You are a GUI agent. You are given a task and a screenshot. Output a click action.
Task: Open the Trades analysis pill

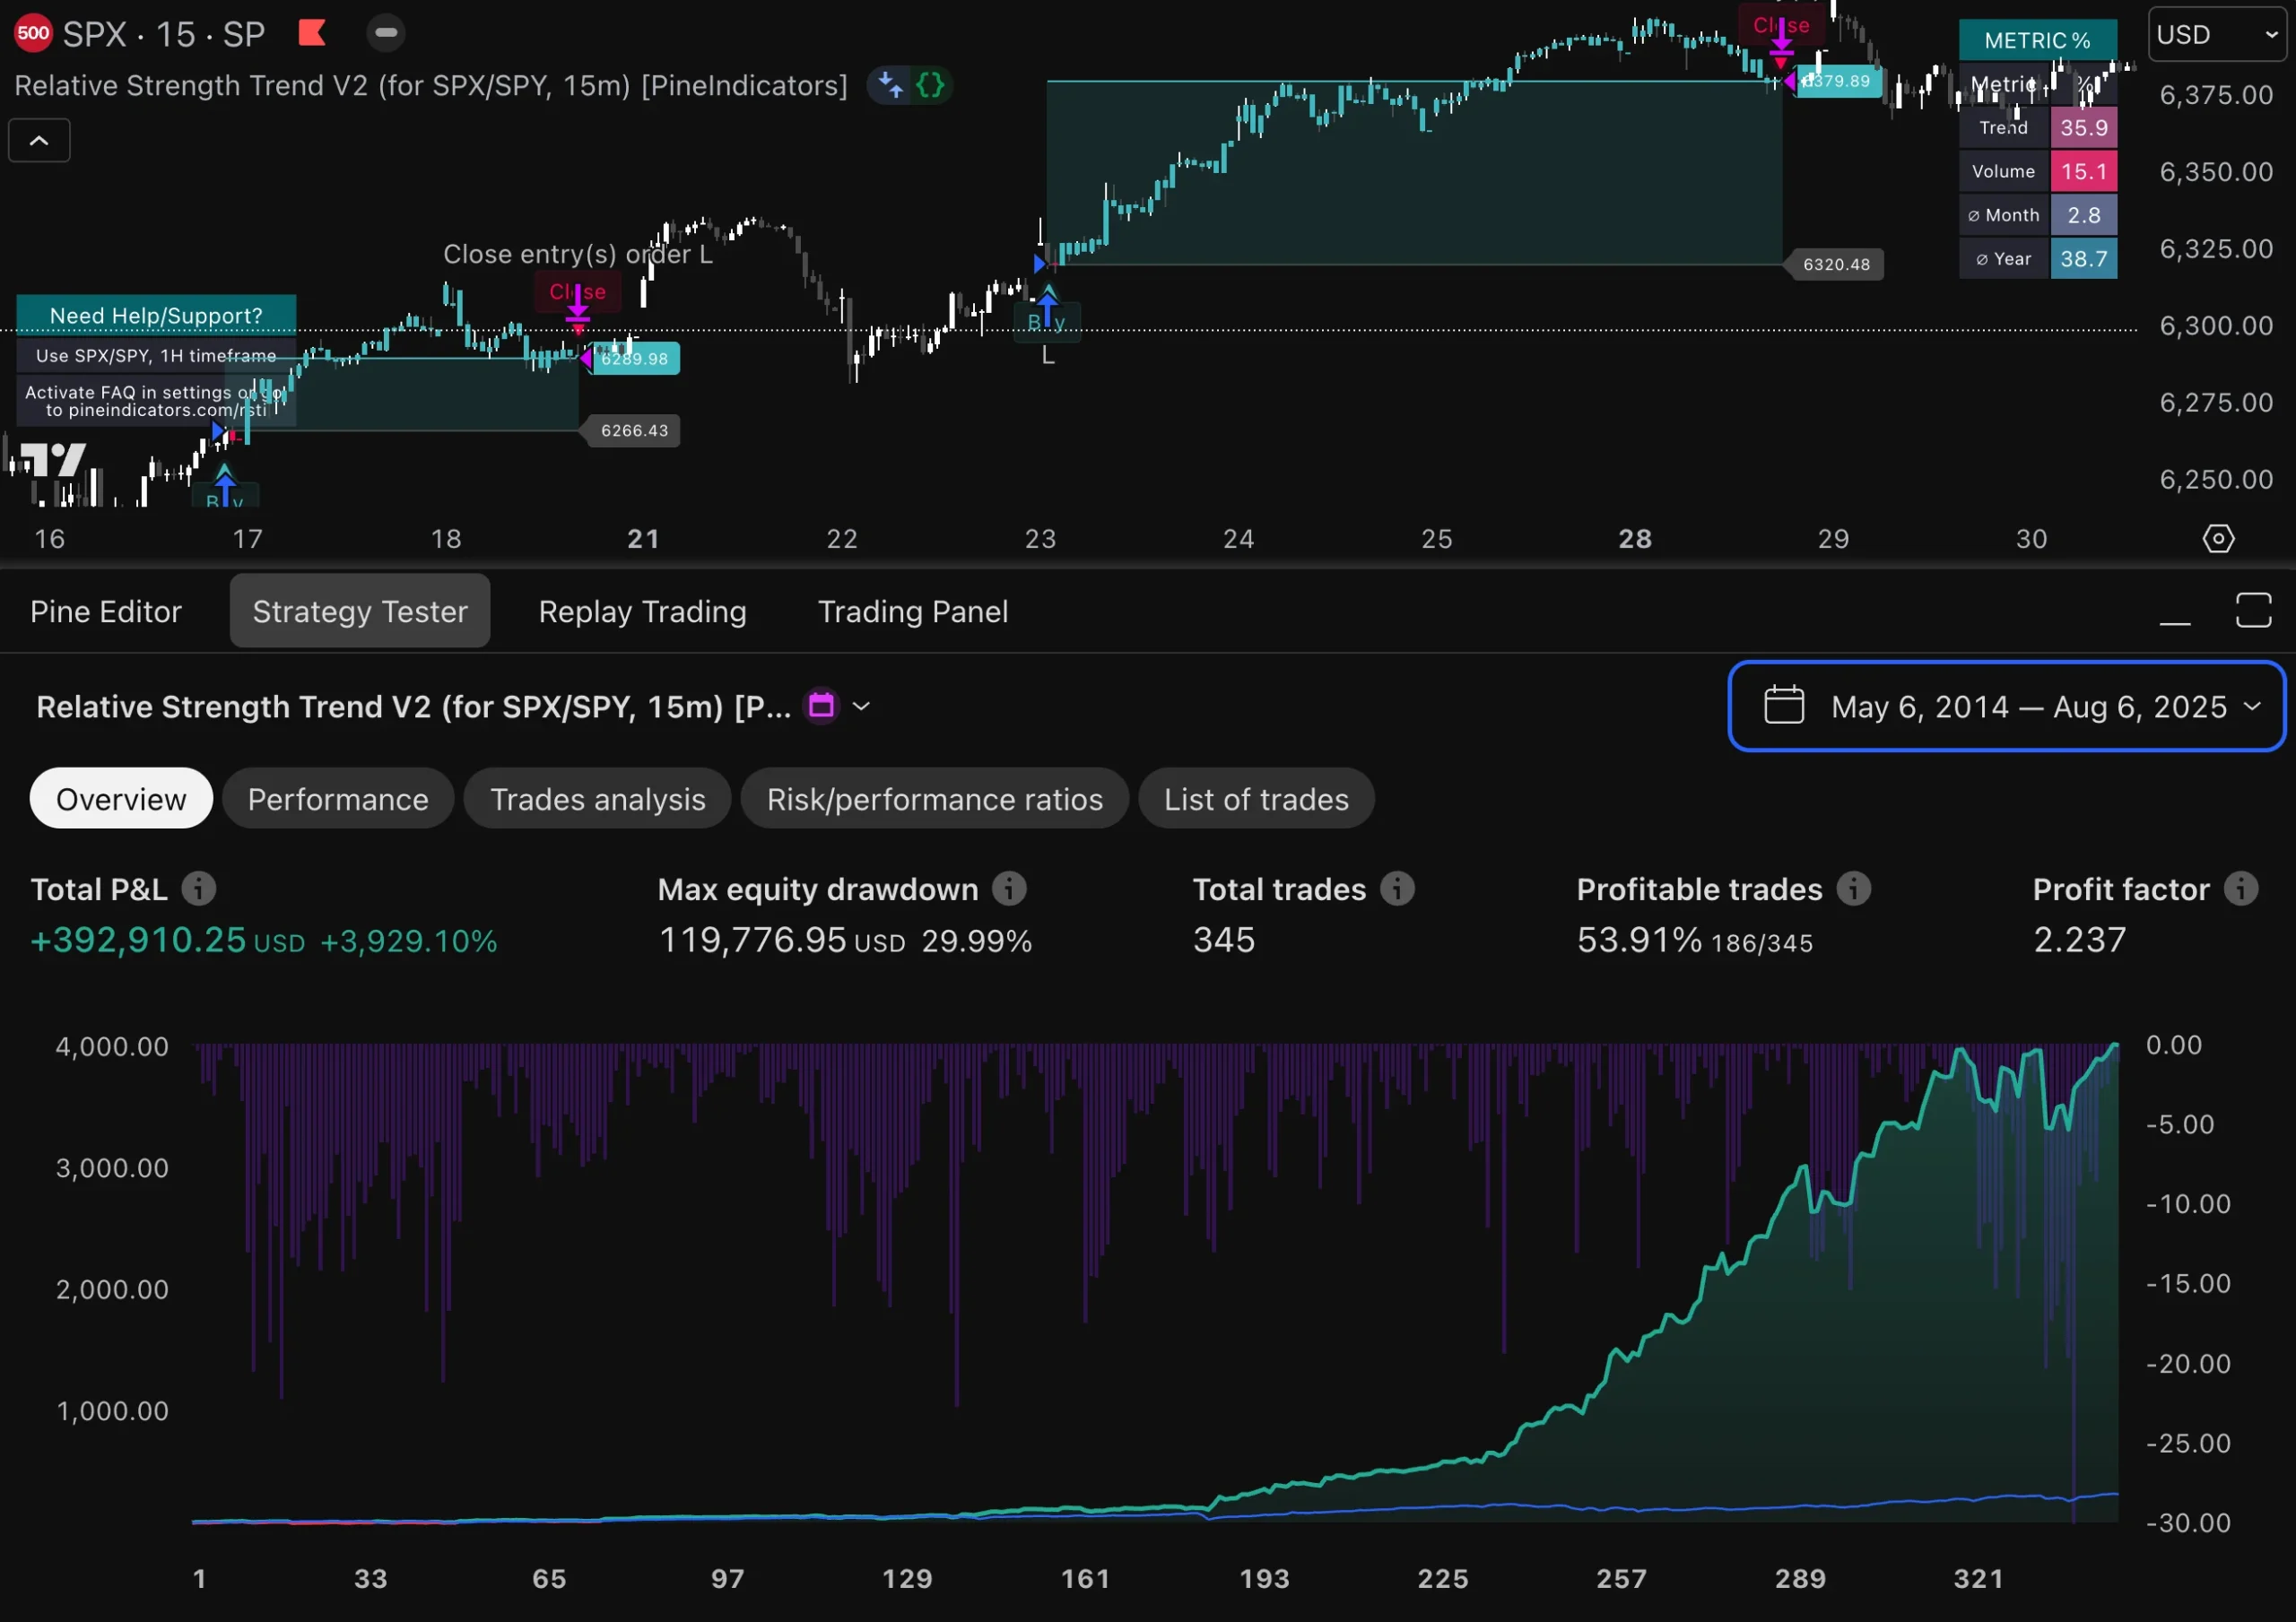pyautogui.click(x=598, y=799)
